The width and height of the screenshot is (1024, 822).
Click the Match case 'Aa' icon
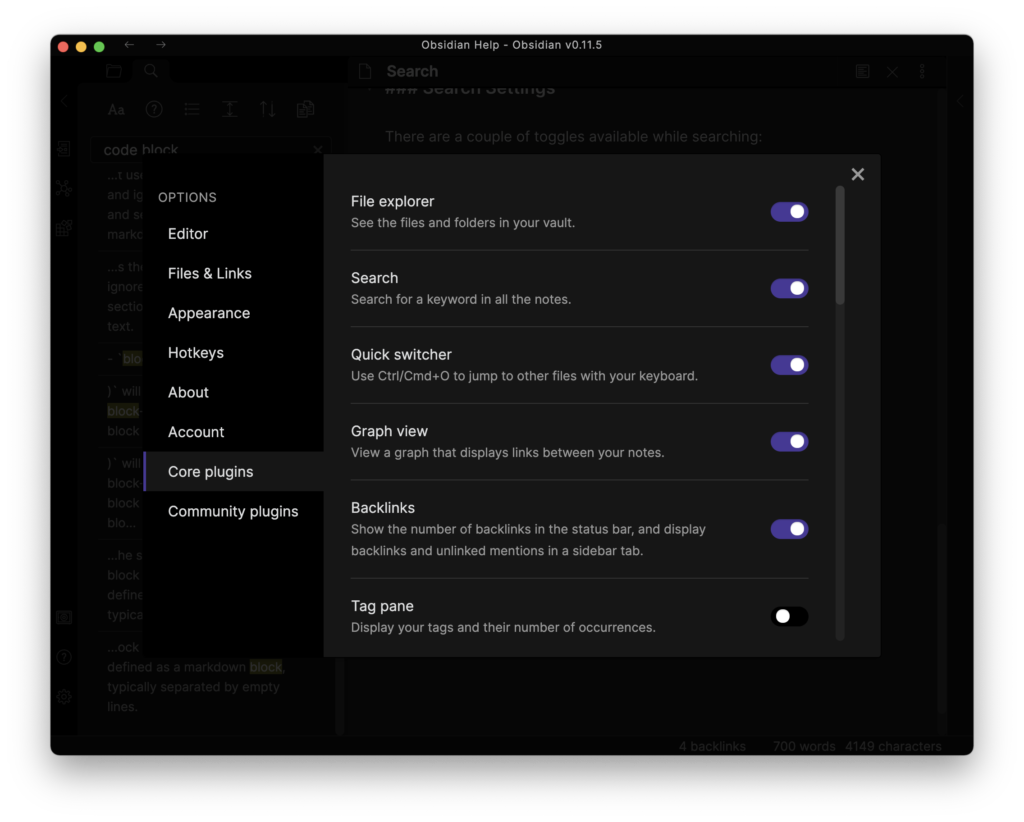pyautogui.click(x=116, y=110)
